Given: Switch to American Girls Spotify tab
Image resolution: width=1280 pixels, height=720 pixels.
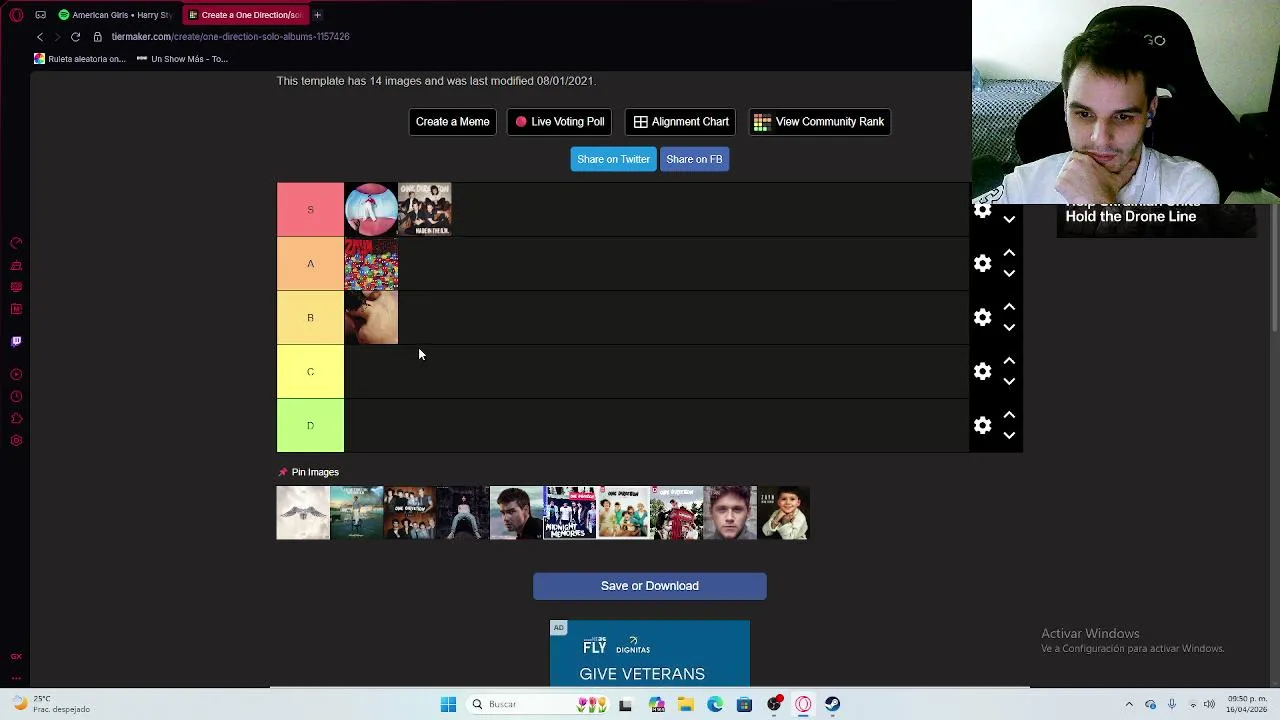Looking at the screenshot, I should point(115,15).
